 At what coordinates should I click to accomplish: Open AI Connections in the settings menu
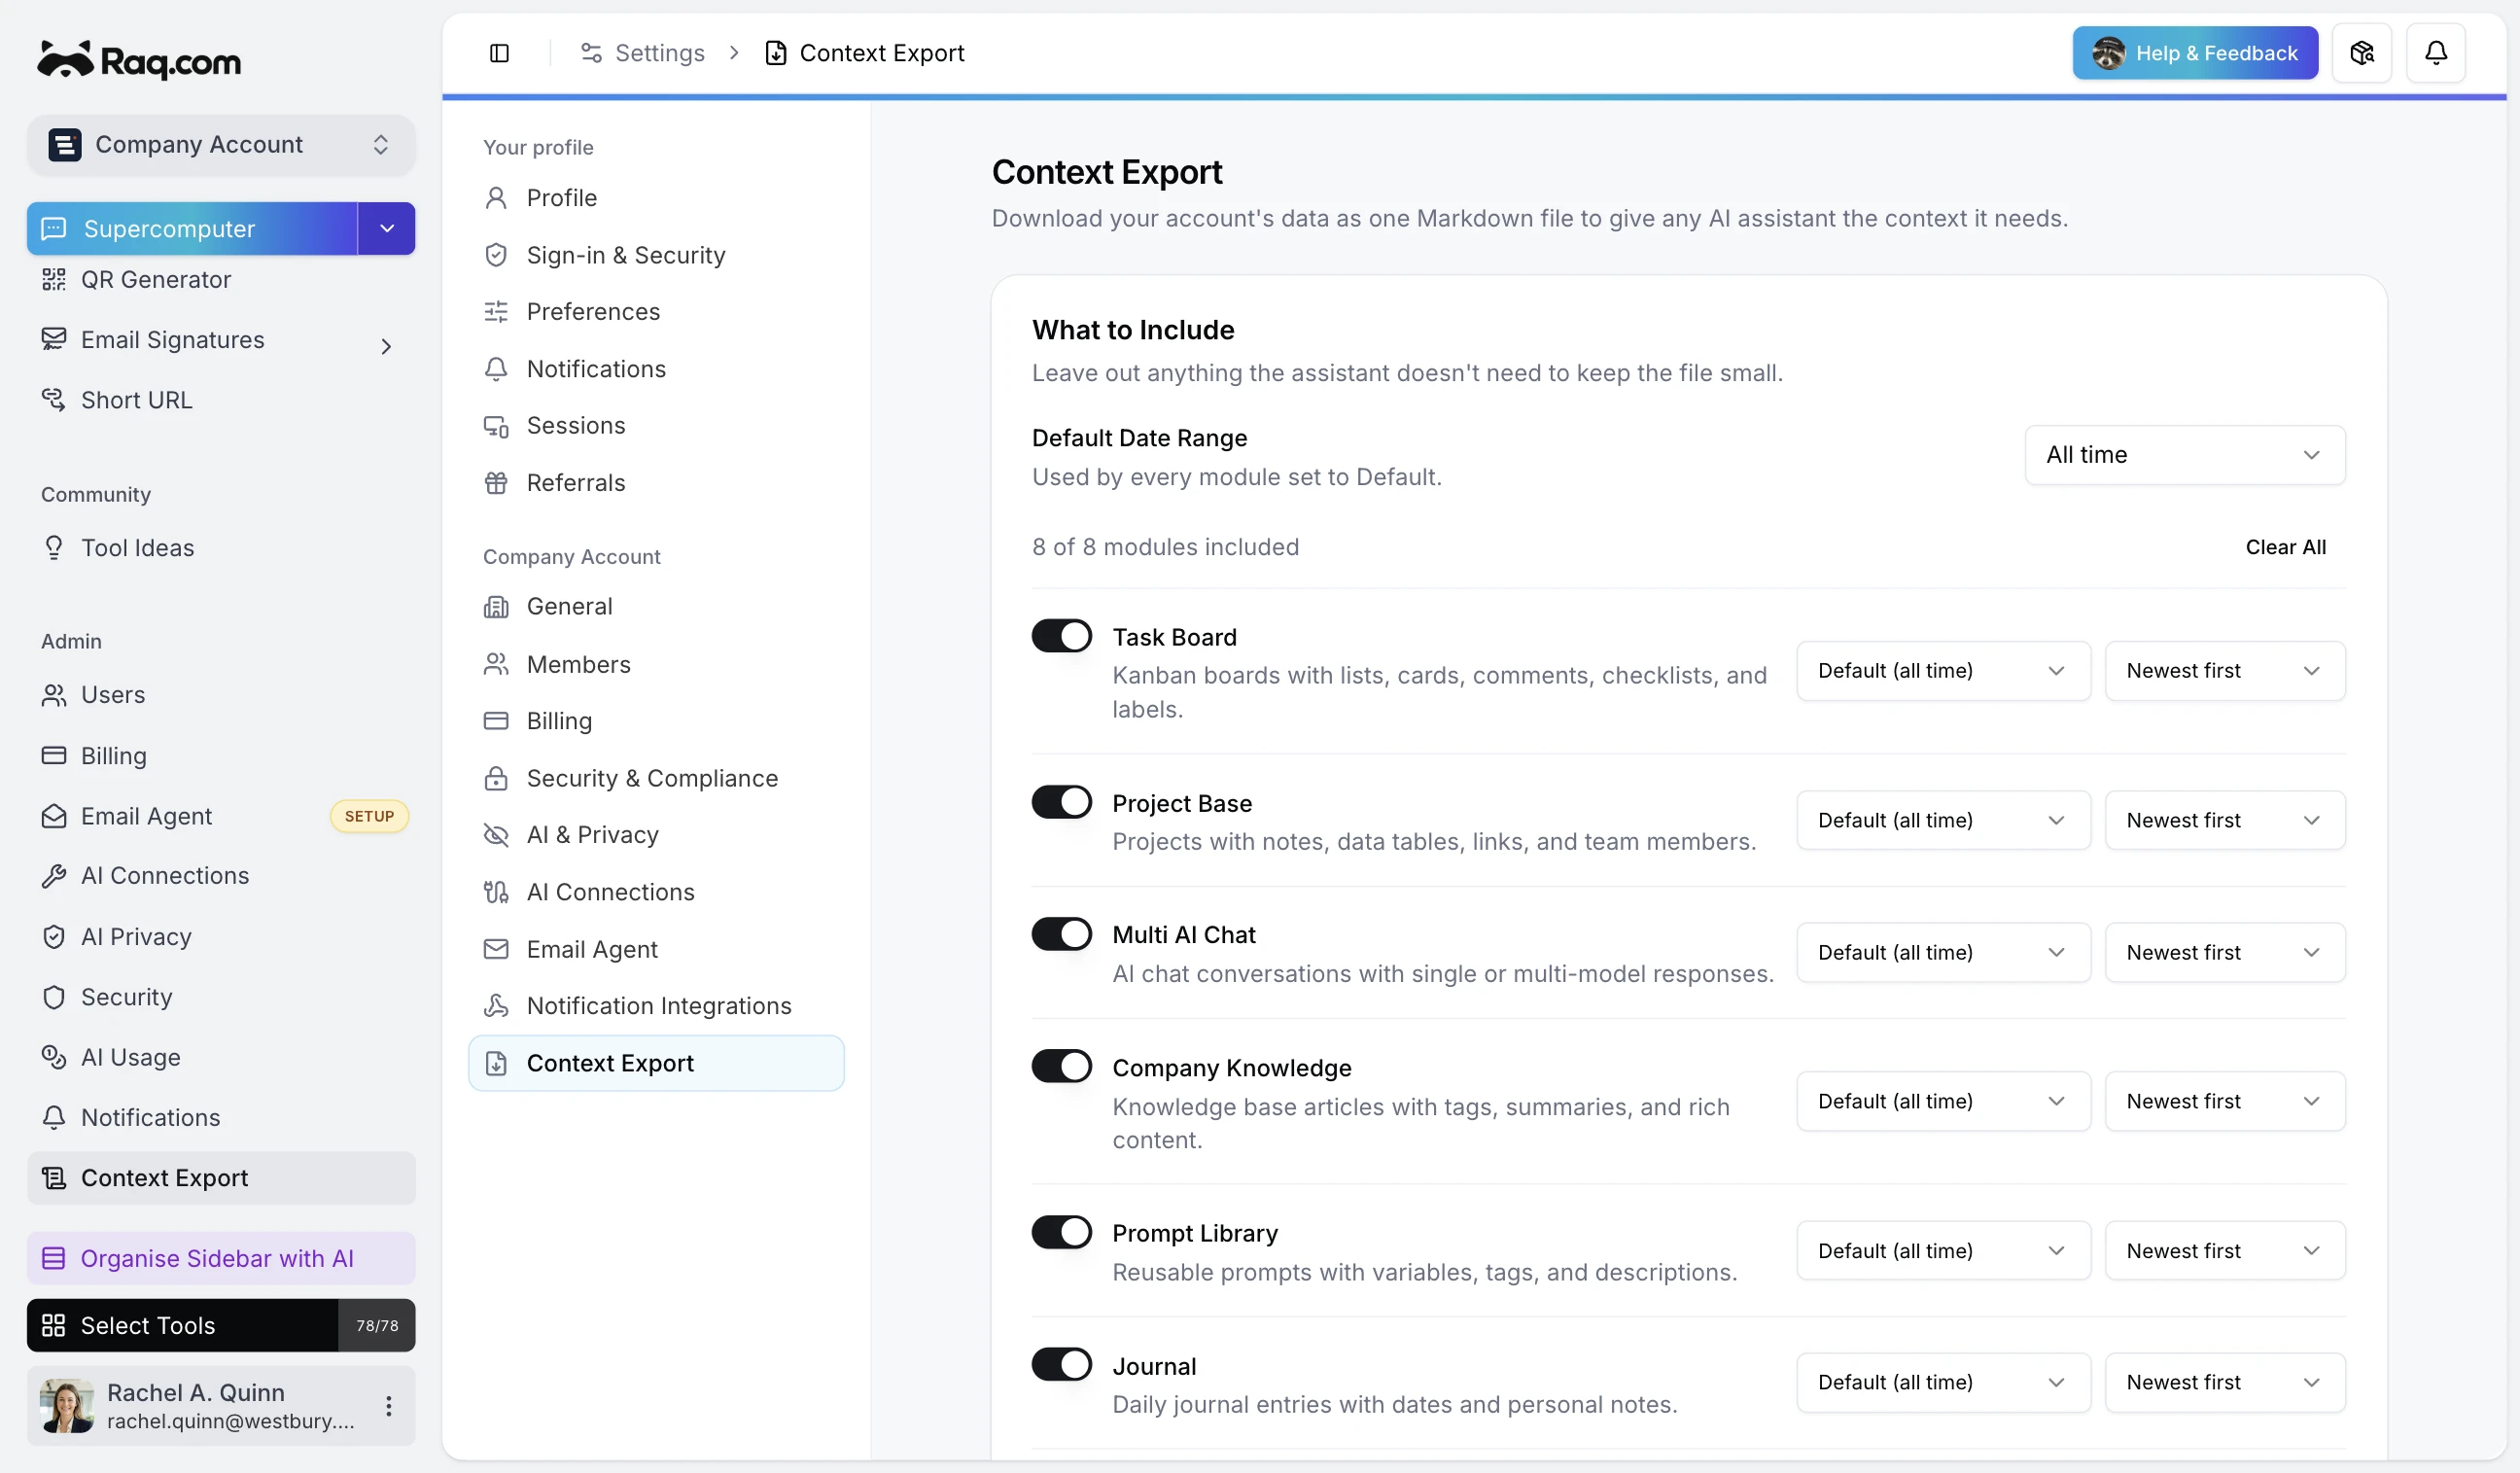coord(656,892)
